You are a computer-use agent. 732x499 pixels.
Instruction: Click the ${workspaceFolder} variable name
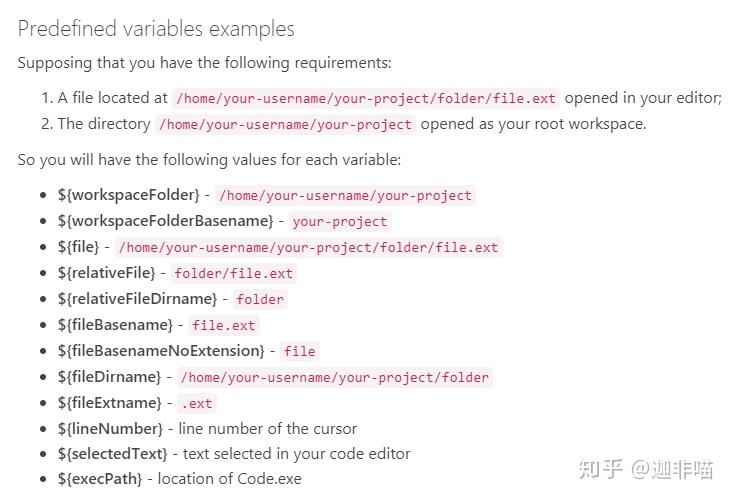click(x=129, y=195)
